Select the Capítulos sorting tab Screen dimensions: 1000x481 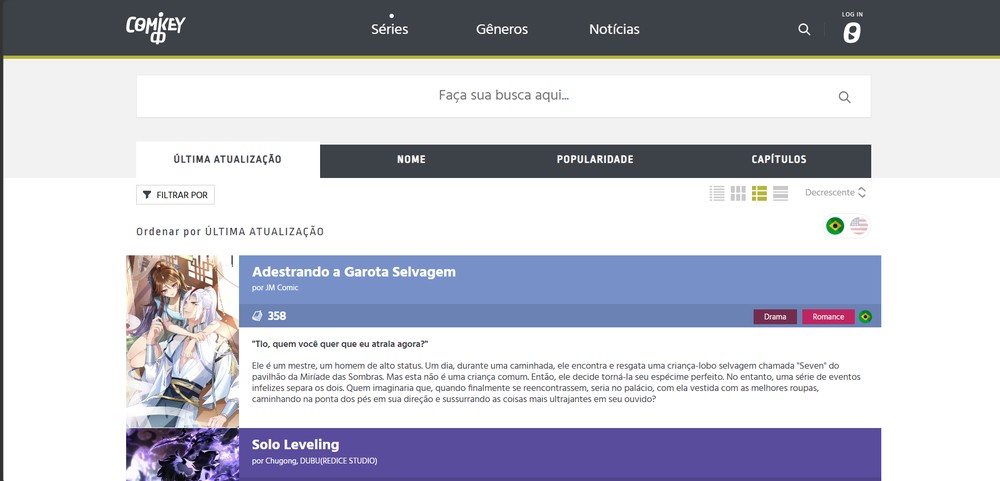click(x=779, y=159)
